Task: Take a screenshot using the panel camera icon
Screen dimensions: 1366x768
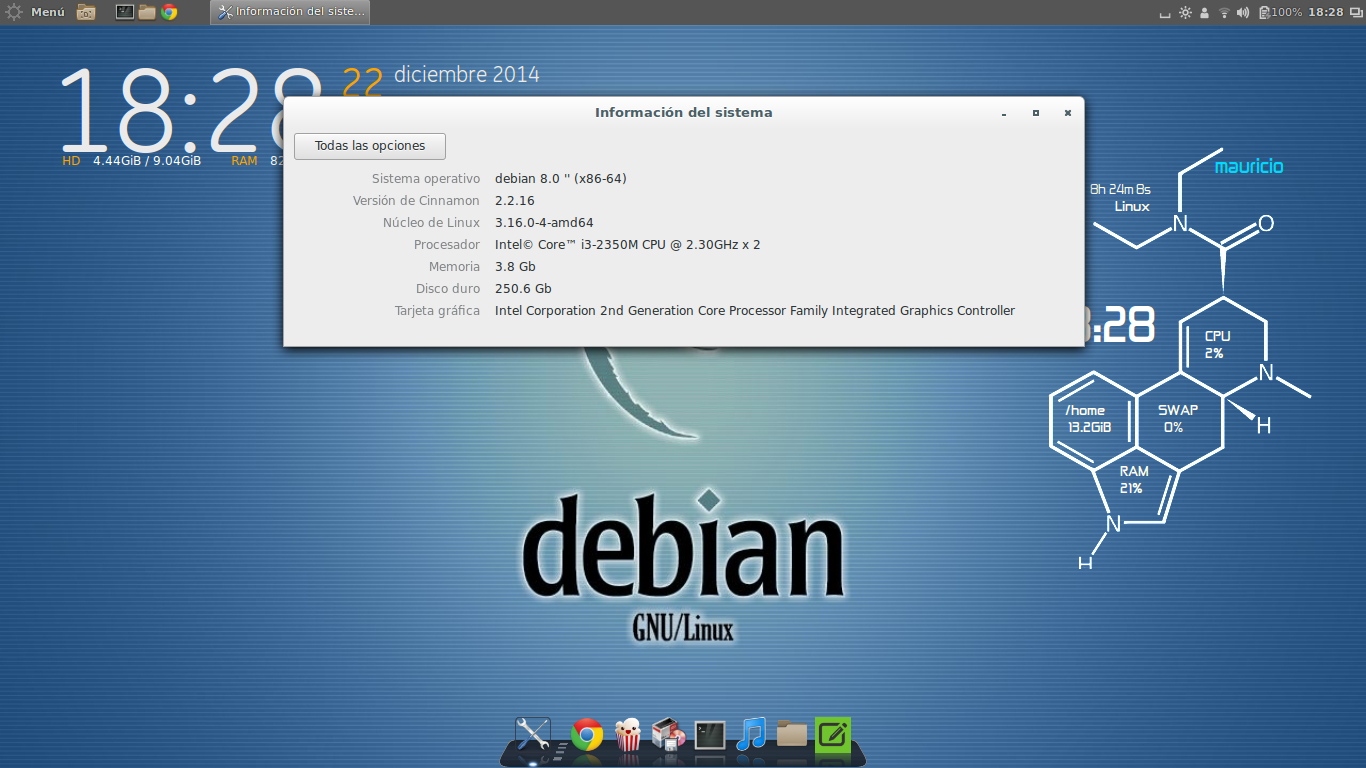Action: pos(85,13)
